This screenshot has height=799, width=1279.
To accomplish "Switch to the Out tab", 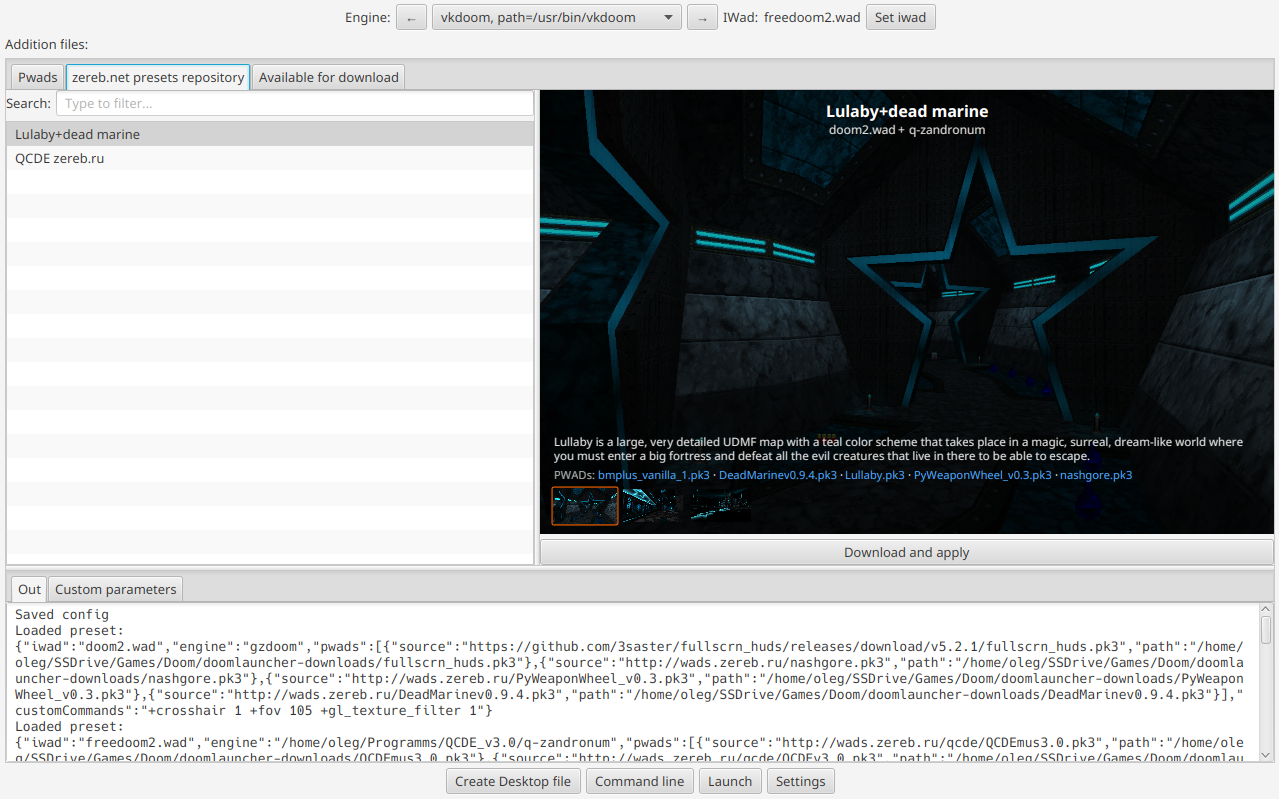I will pos(29,589).
